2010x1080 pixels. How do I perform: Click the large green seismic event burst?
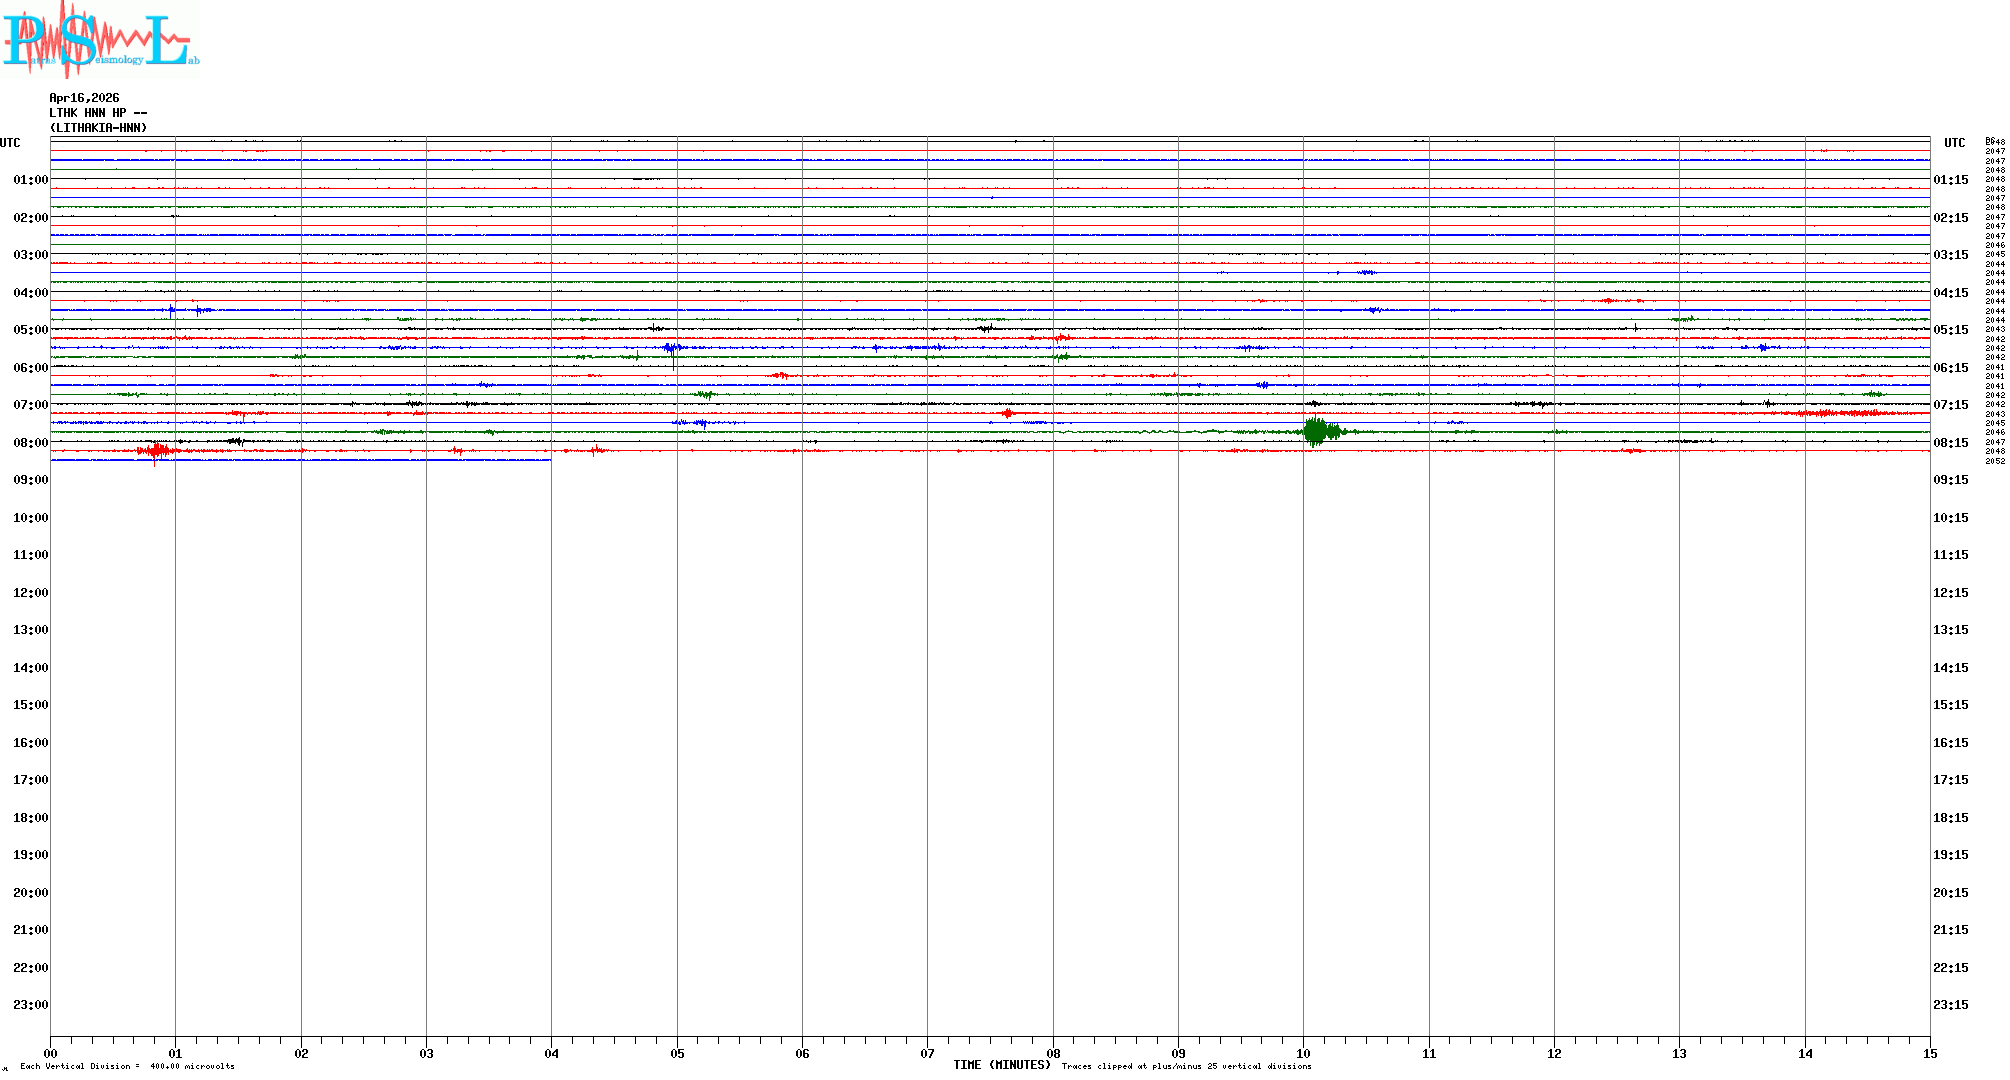coord(1317,431)
